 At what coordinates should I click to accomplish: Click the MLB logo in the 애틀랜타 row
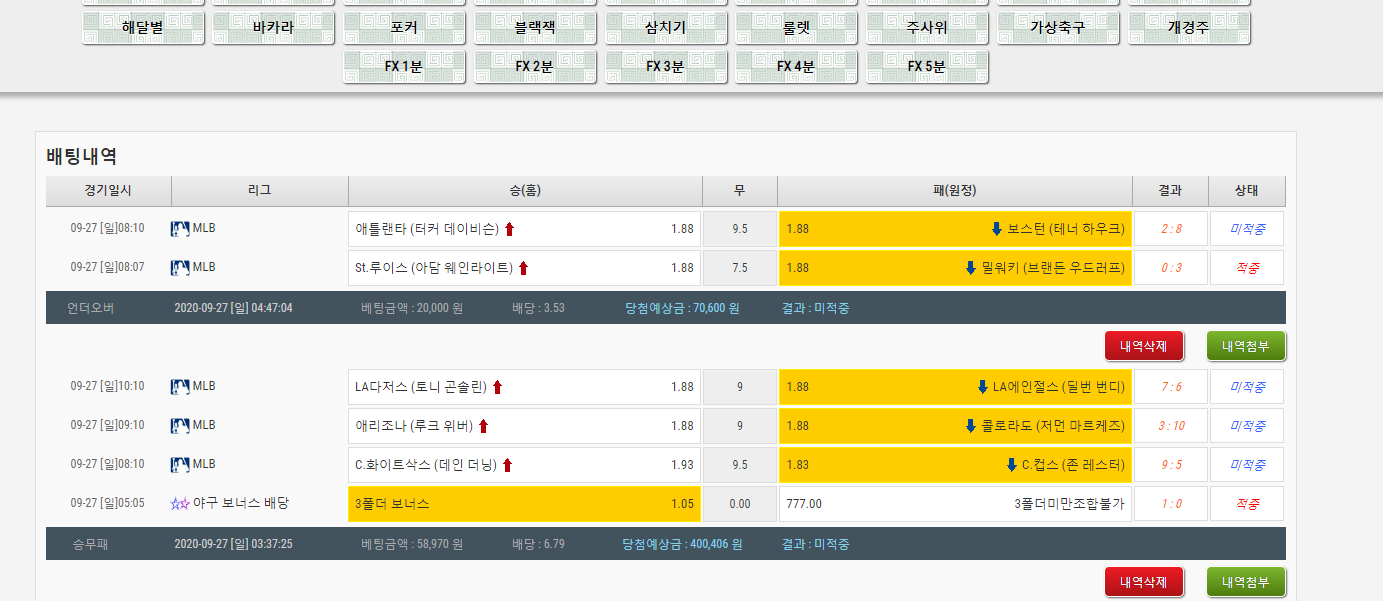(180, 228)
